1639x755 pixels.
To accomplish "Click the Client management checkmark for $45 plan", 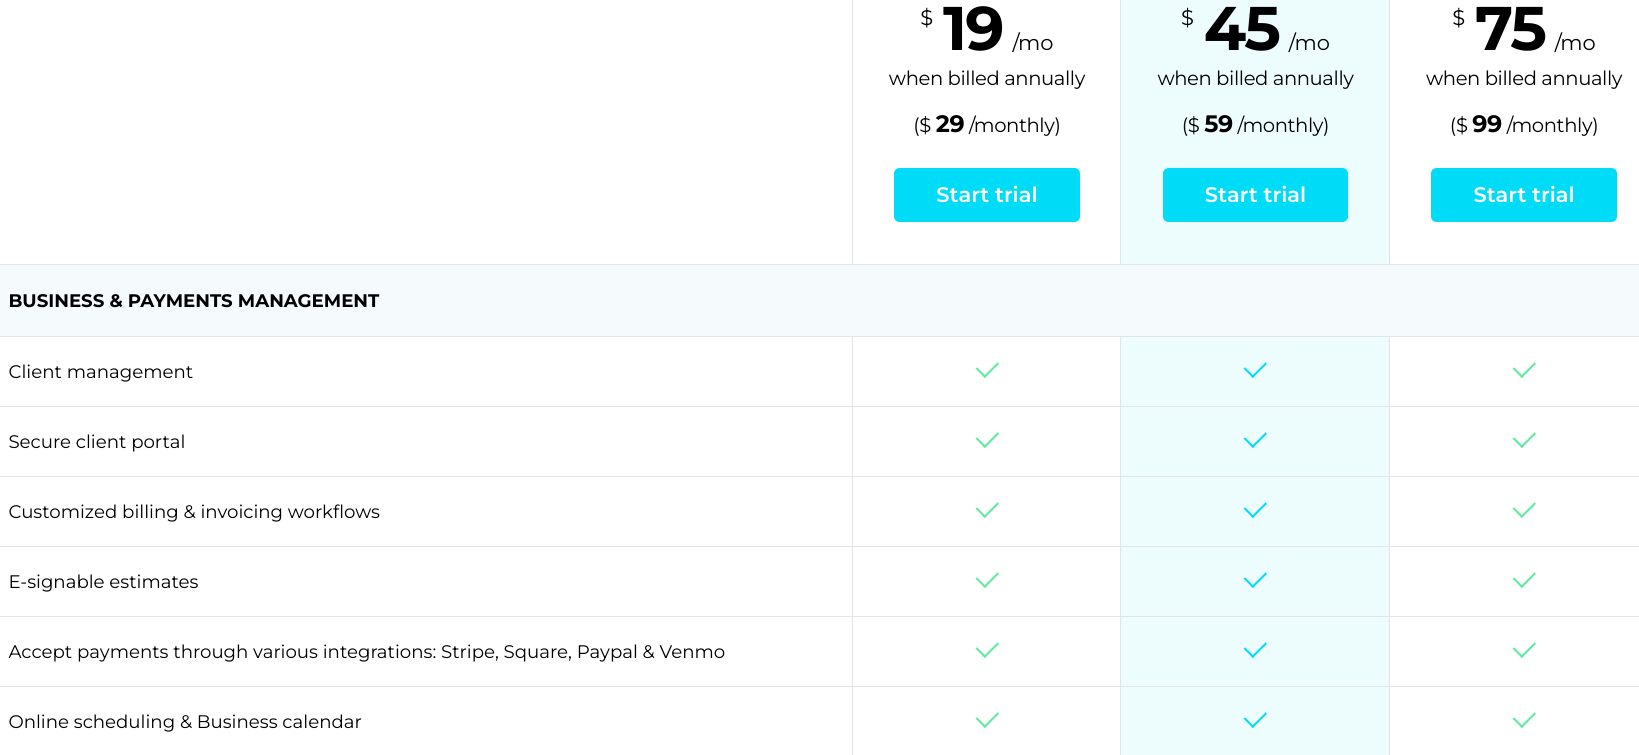I will coord(1254,371).
